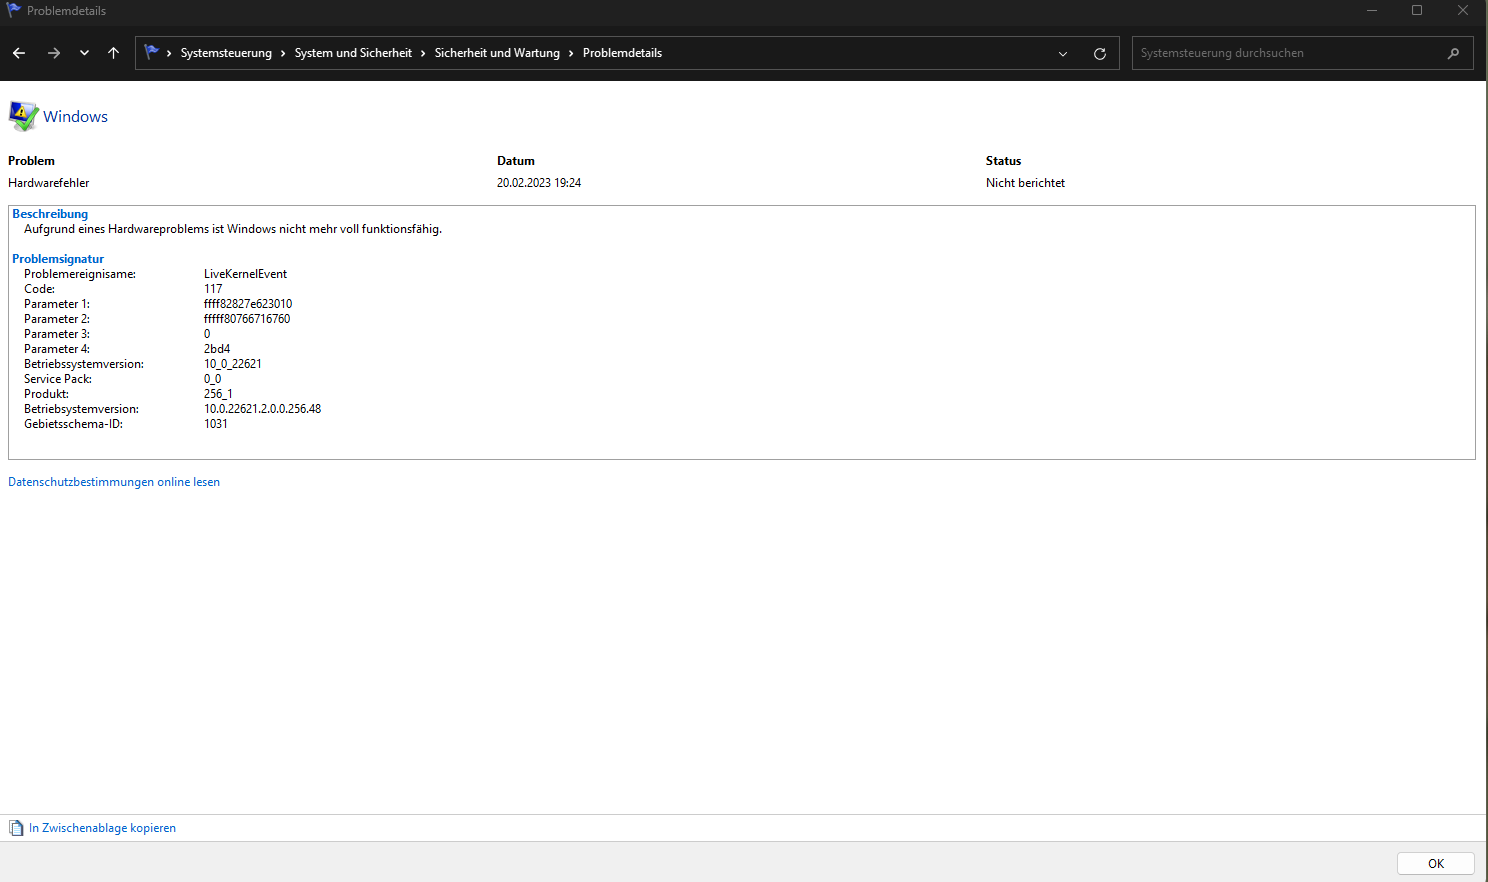Click Parameter 2 value fffff80766716760
This screenshot has height=882, width=1488.
pyautogui.click(x=247, y=319)
